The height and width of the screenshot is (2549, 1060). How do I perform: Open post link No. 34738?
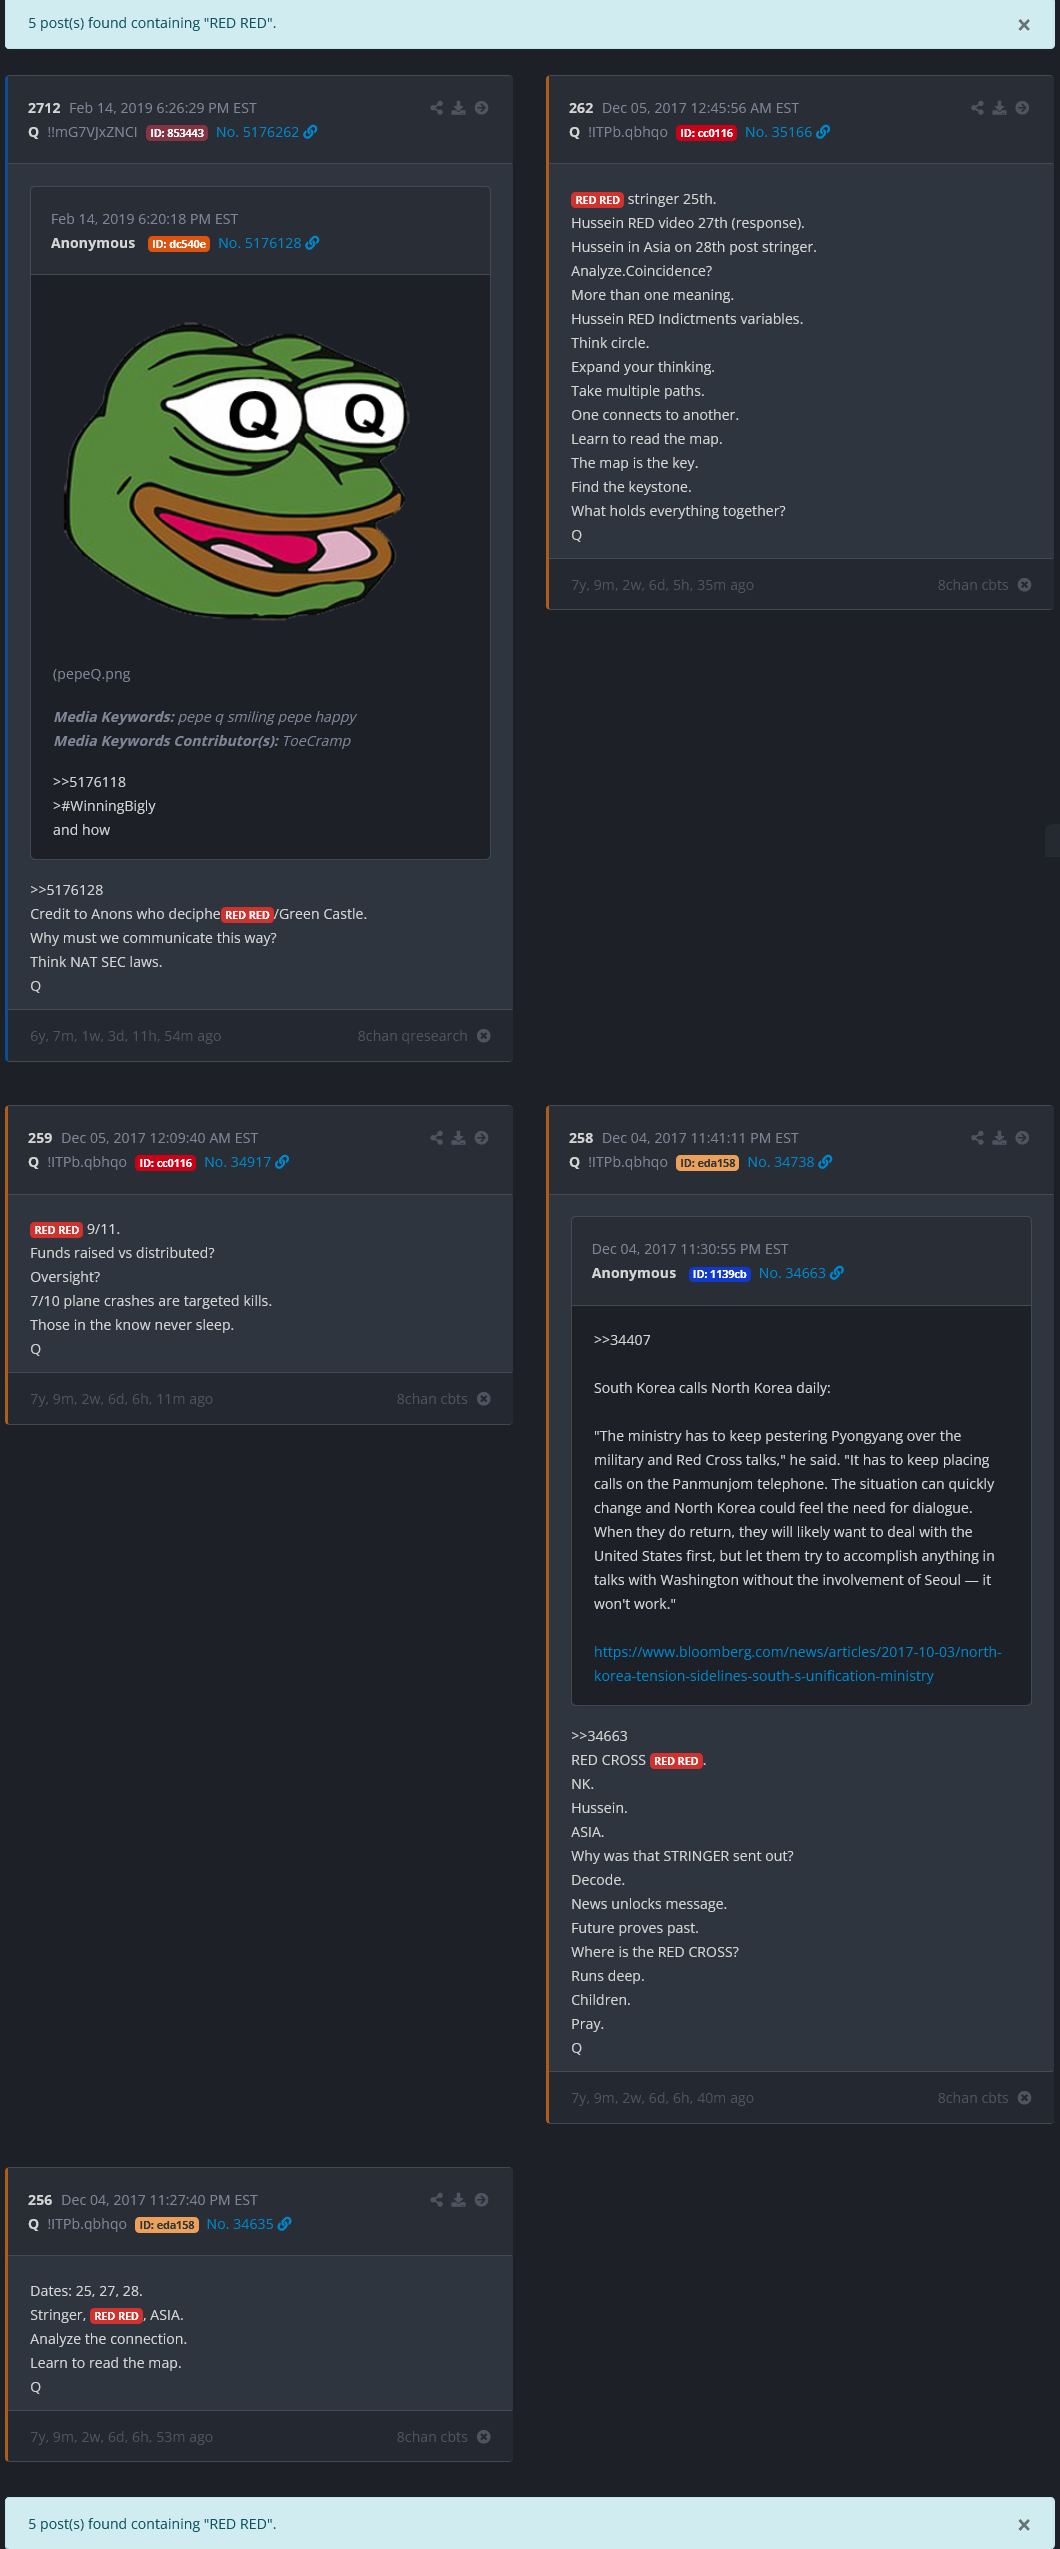(780, 1162)
